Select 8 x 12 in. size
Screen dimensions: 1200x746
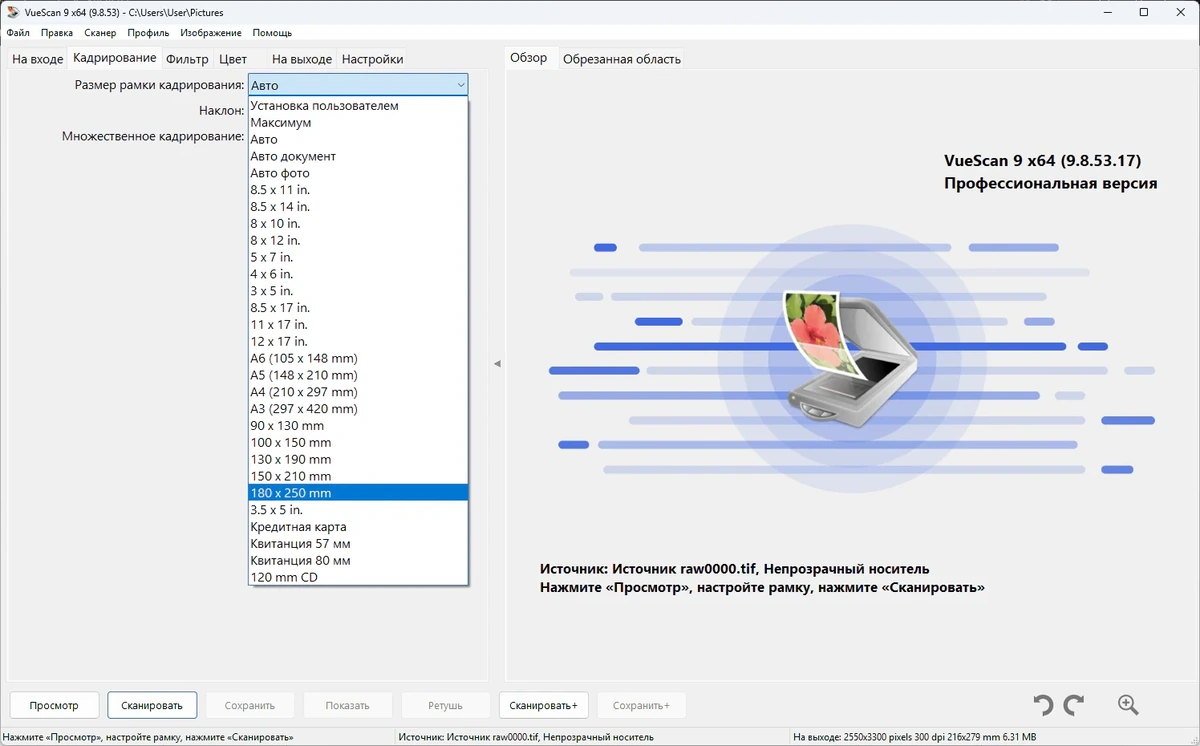358,240
